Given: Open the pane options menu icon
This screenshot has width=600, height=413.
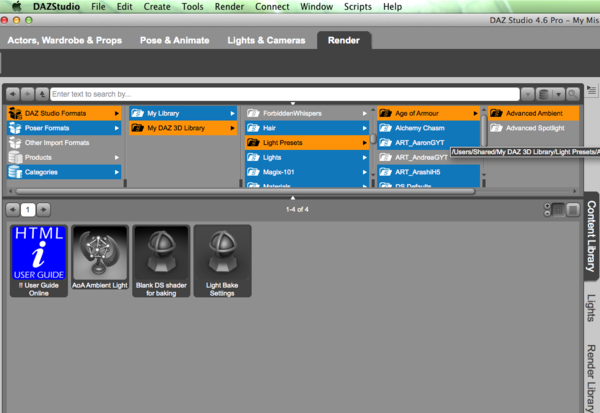Looking at the screenshot, I should [592, 91].
